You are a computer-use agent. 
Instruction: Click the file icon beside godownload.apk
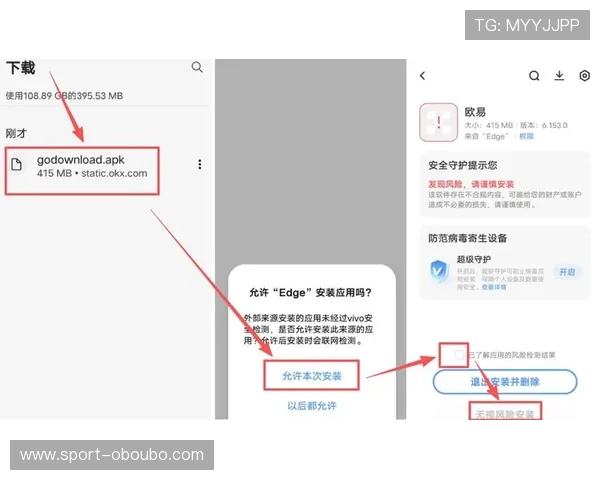point(16,164)
